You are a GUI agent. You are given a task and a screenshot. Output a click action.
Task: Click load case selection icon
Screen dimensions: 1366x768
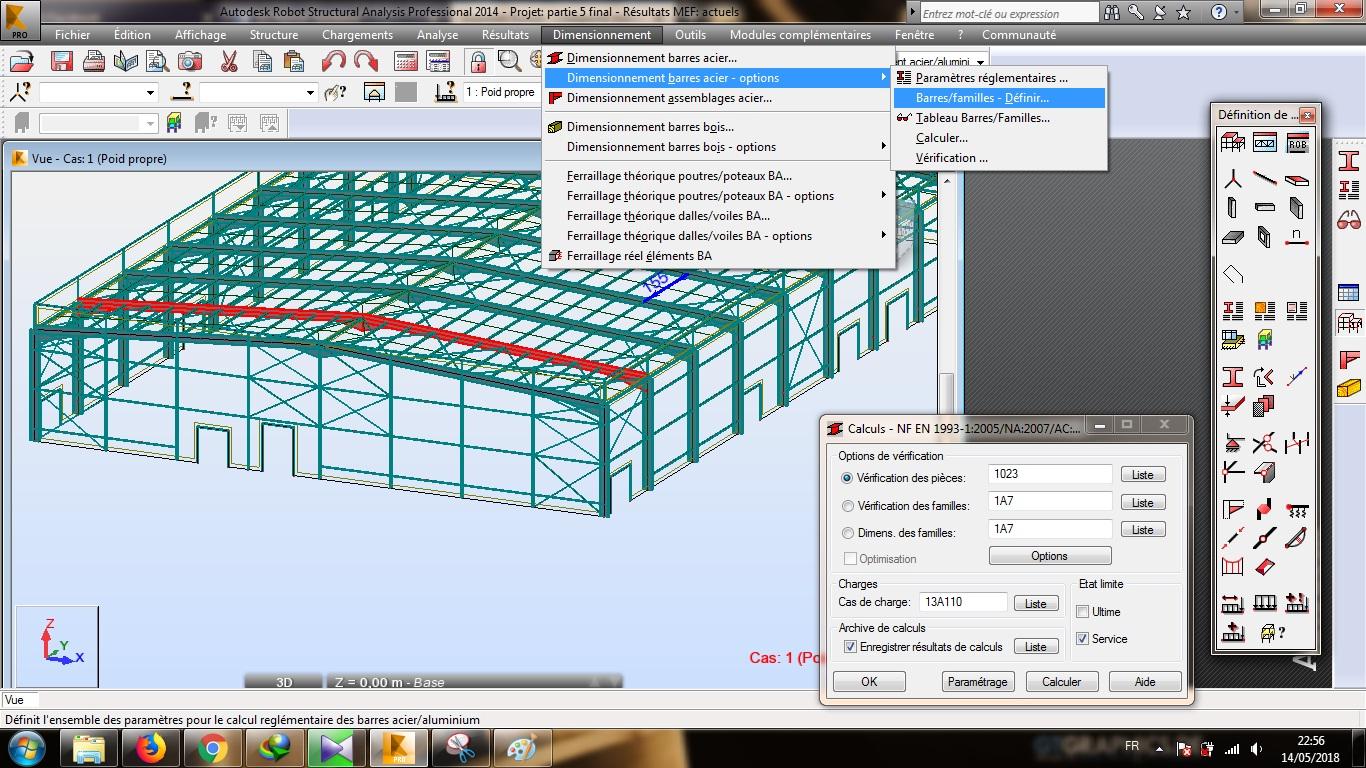click(x=445, y=92)
